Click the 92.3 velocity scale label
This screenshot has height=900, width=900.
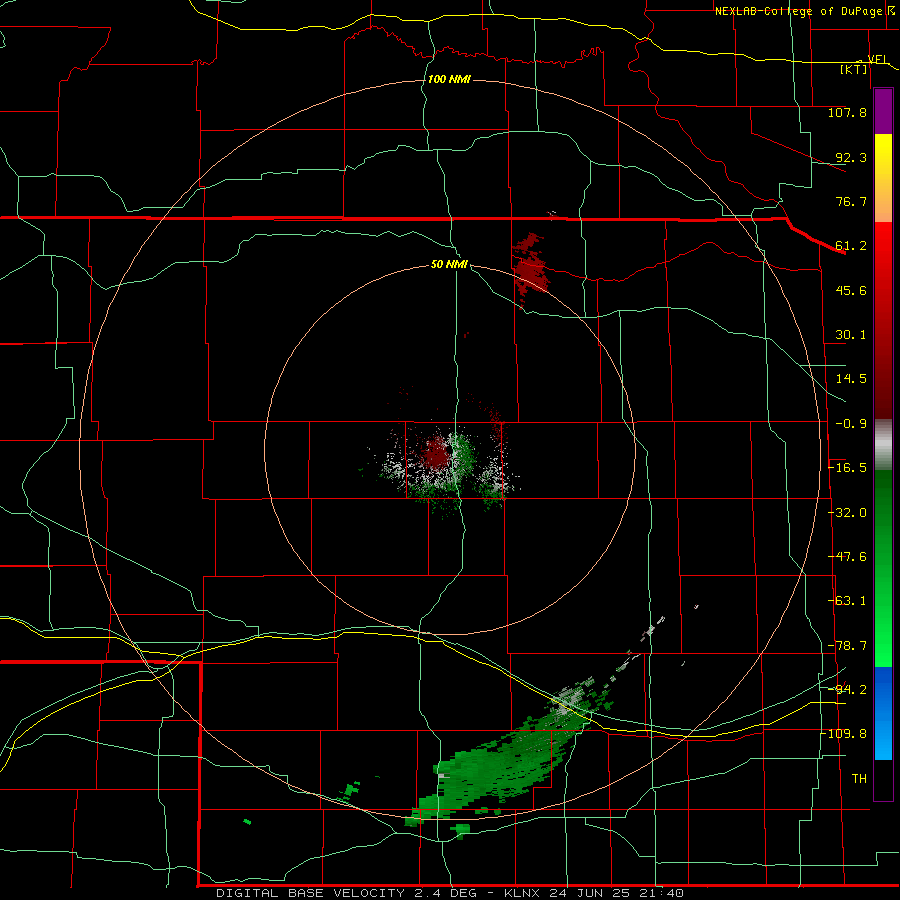851,157
